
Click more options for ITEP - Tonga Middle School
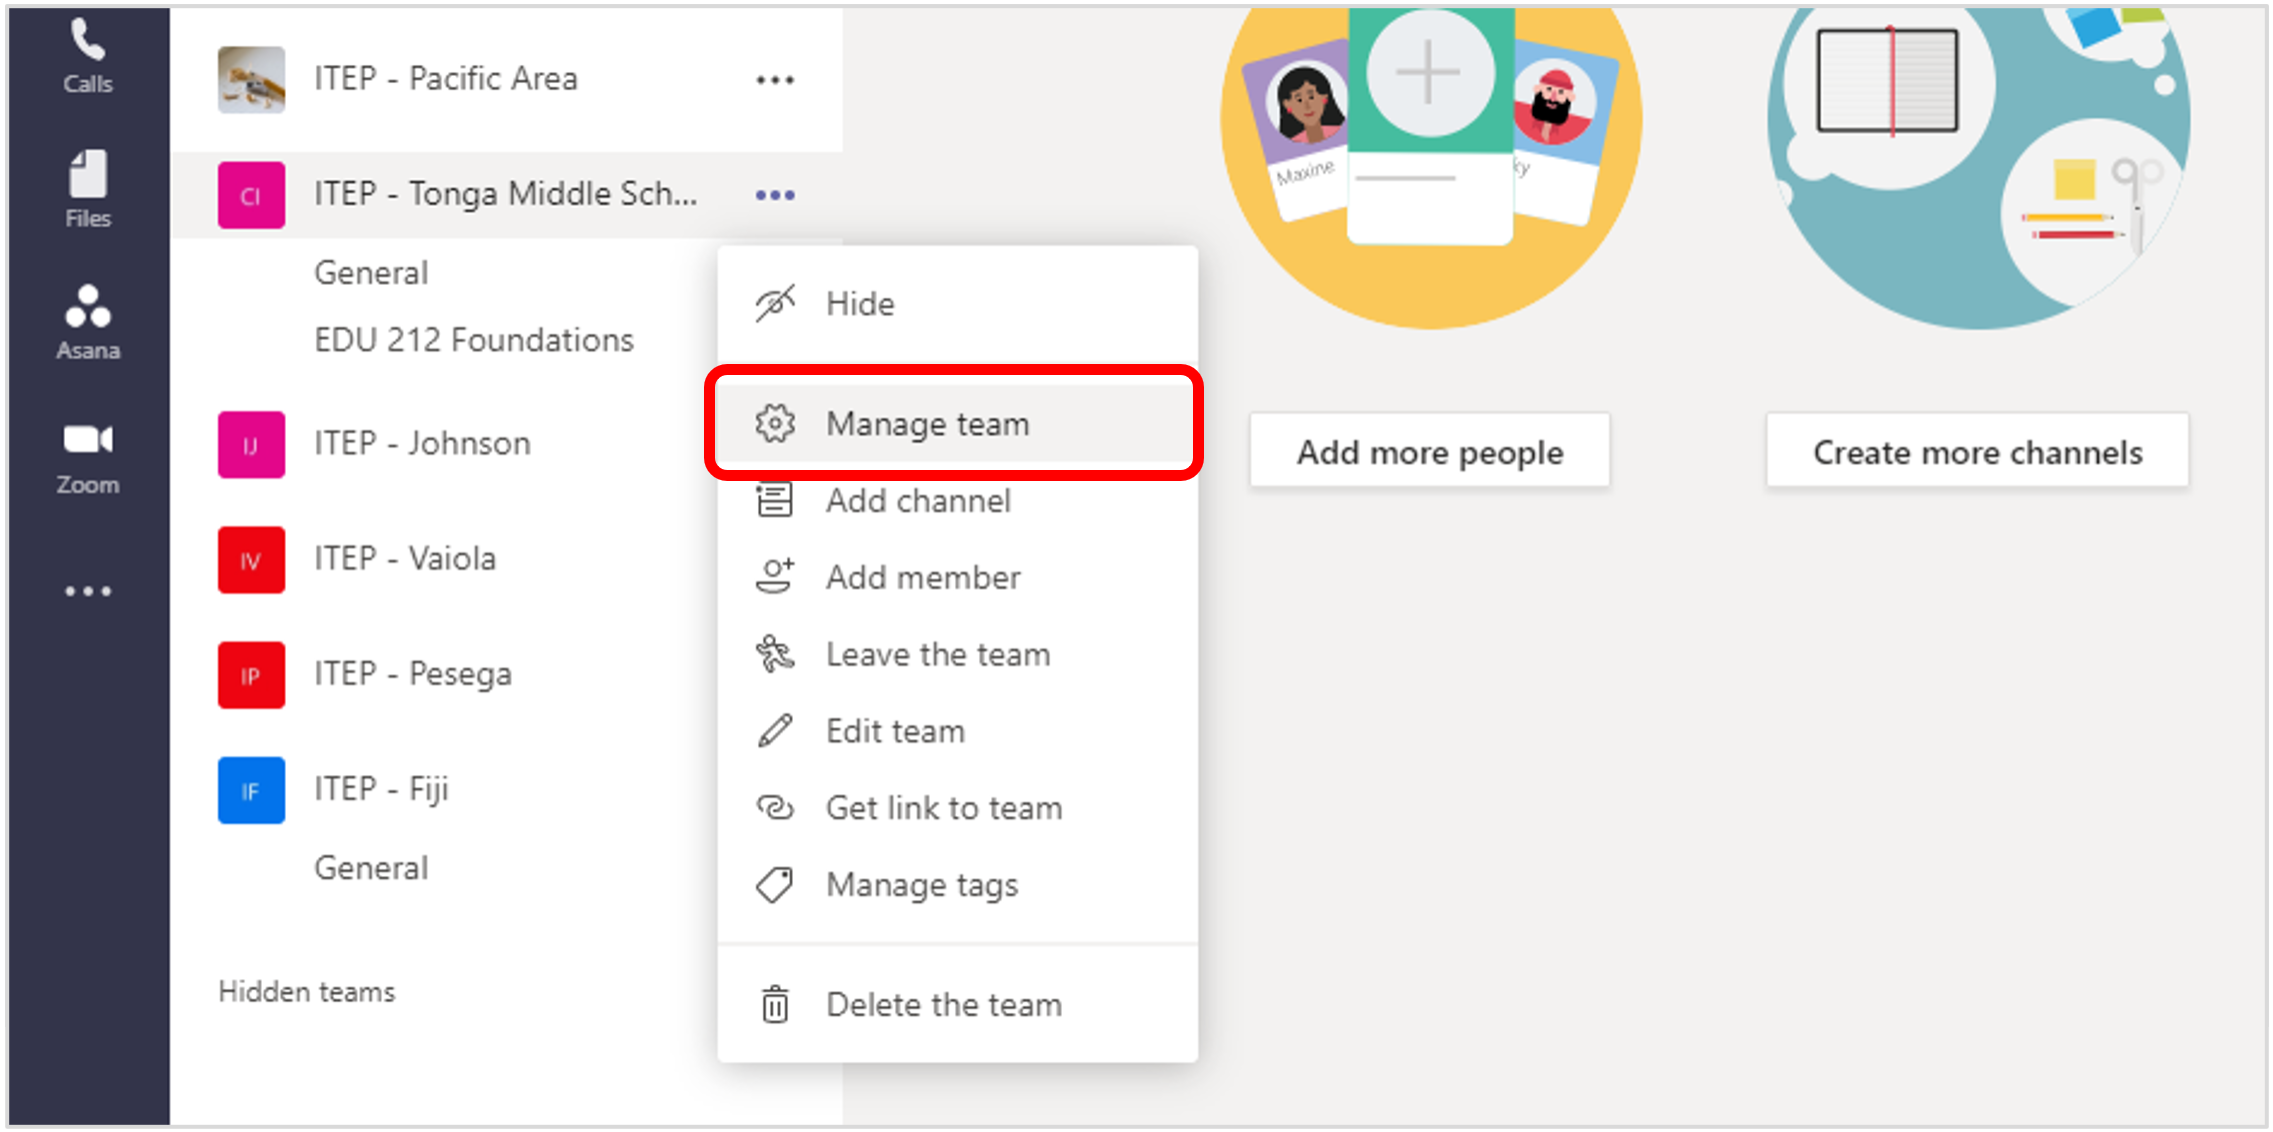coord(775,195)
